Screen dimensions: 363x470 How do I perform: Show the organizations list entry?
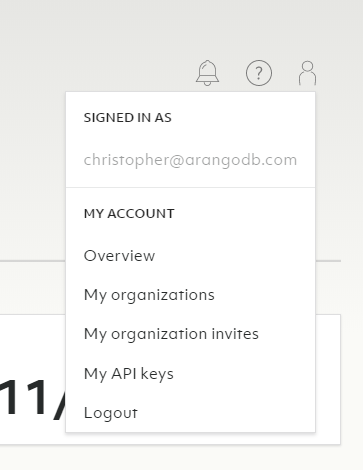coord(190,295)
